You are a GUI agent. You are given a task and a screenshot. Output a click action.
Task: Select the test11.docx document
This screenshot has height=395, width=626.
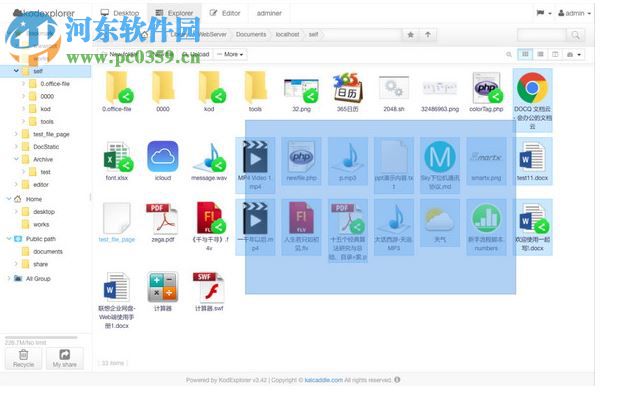click(x=532, y=157)
